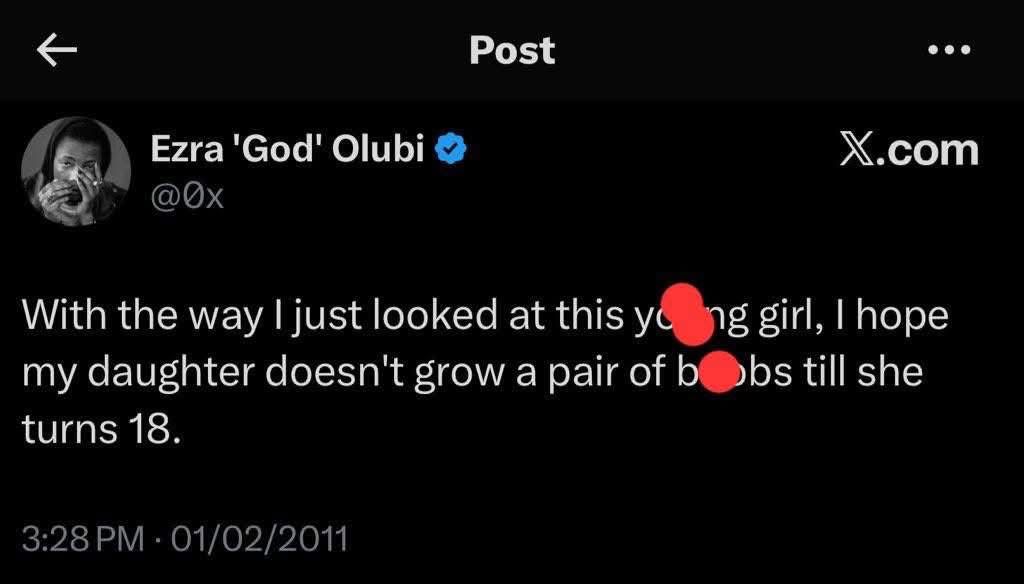Screen dimensions: 1024x584
Task: Click the words 'I hope' in the post
Action: [883, 317]
